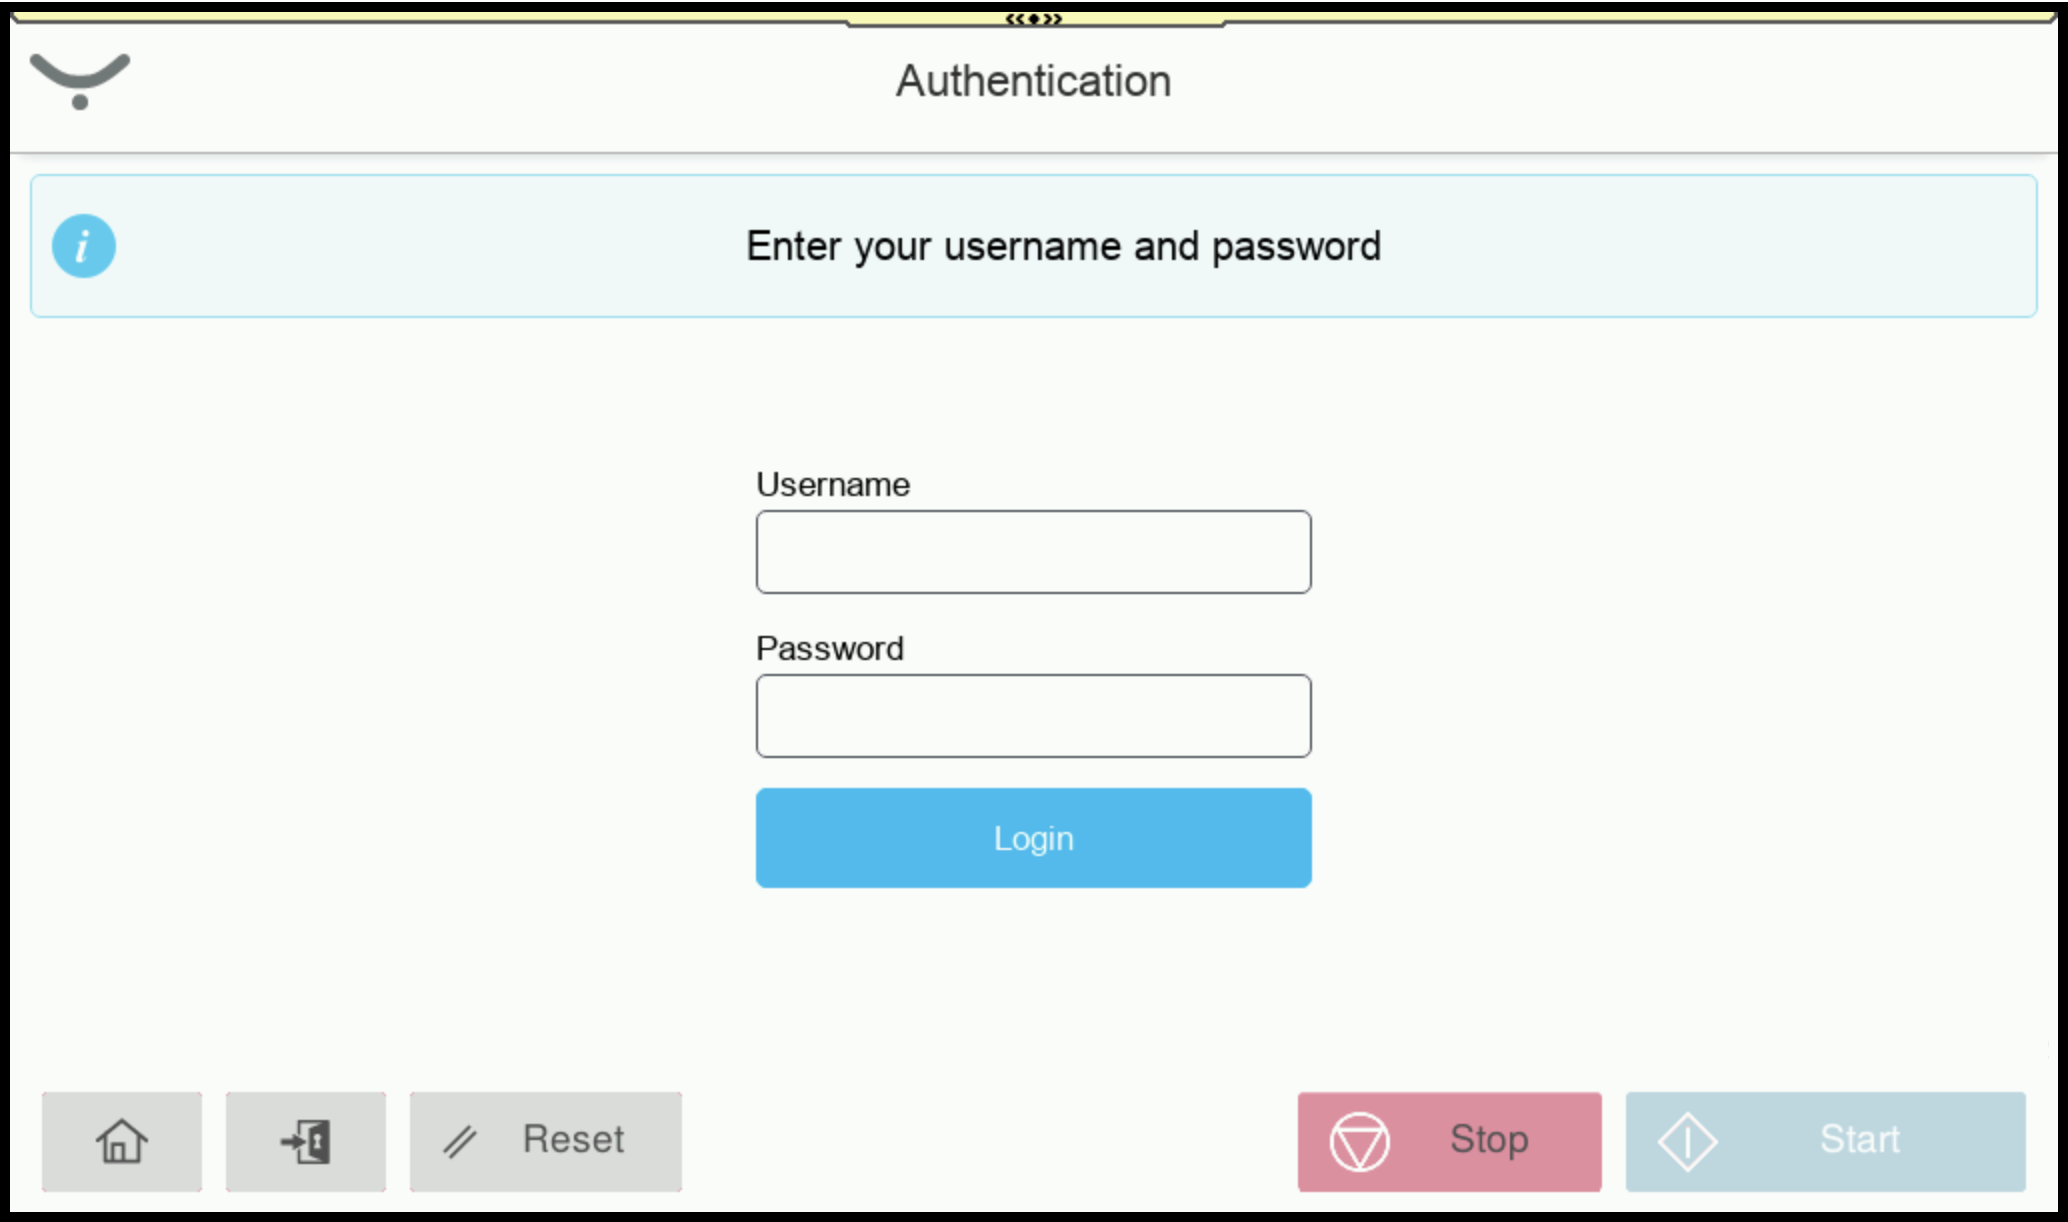The width and height of the screenshot is (2068, 1222).
Task: Click the blue info icon
Action: [84, 246]
